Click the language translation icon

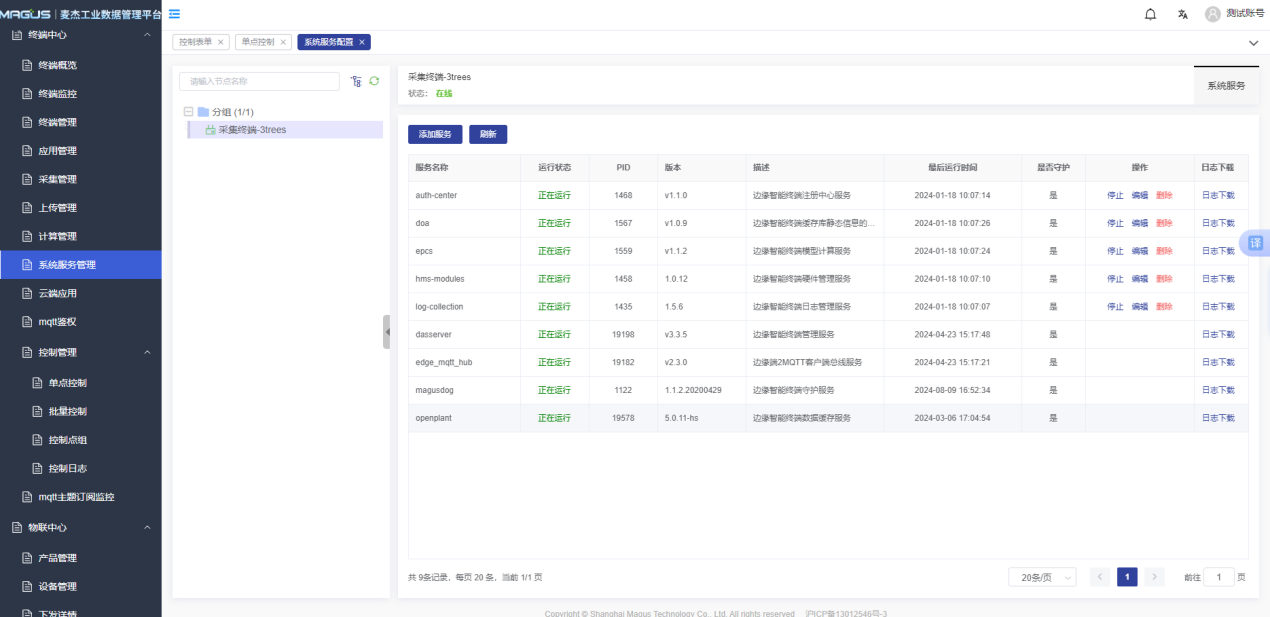tap(1182, 14)
